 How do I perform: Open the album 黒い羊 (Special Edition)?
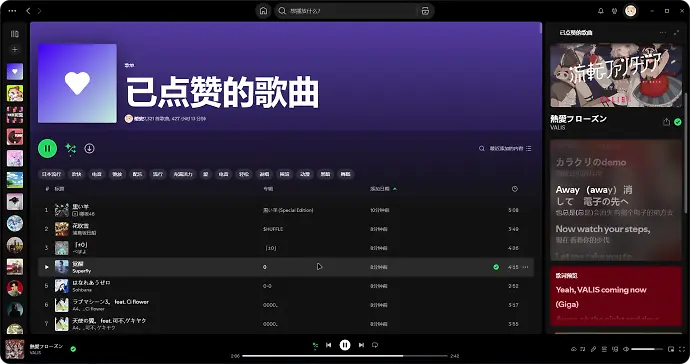tap(288, 210)
